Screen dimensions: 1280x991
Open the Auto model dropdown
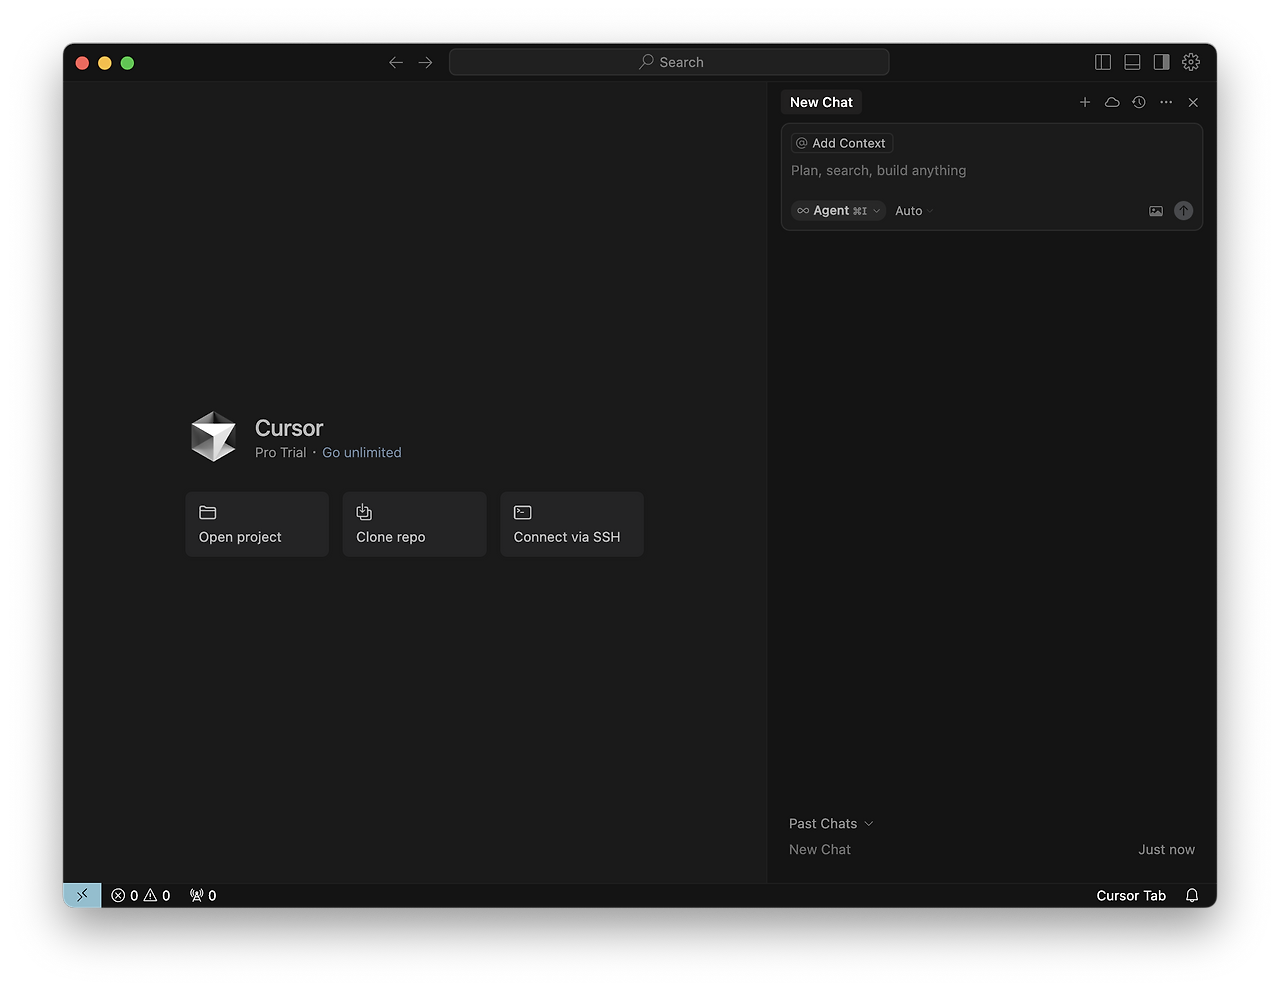[x=914, y=211]
